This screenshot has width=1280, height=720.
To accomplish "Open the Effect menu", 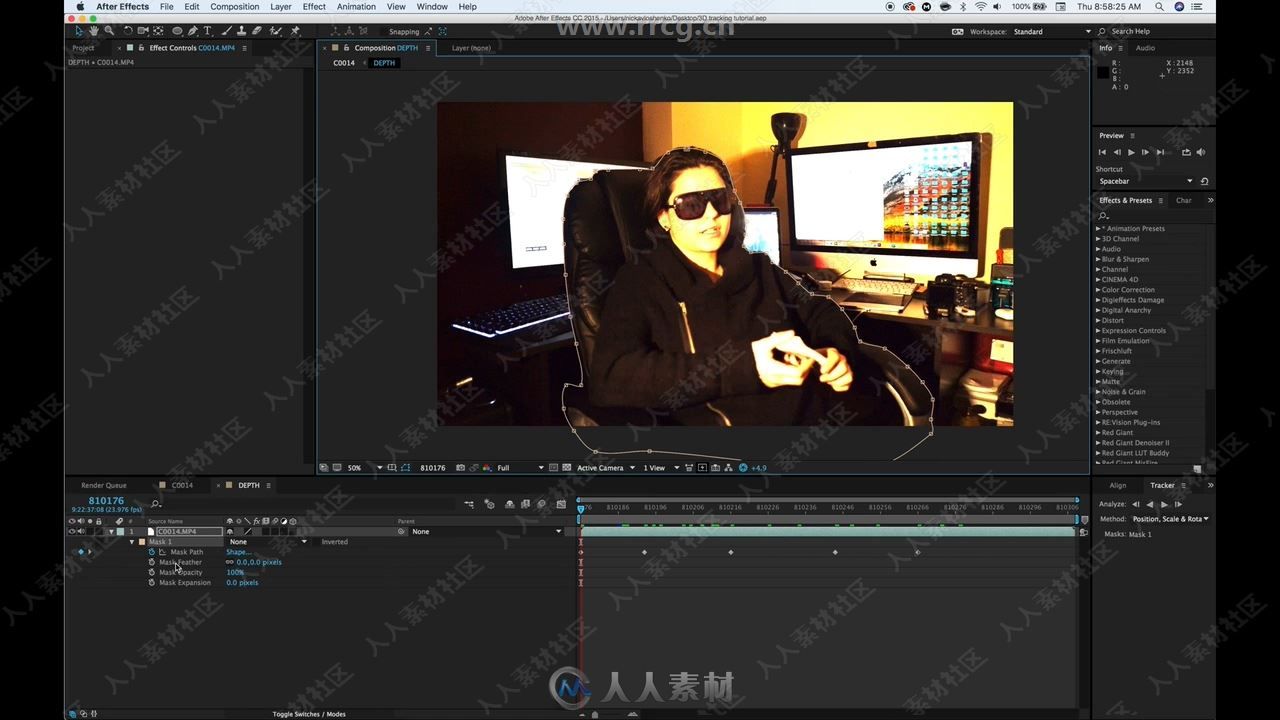I will pyautogui.click(x=314, y=6).
